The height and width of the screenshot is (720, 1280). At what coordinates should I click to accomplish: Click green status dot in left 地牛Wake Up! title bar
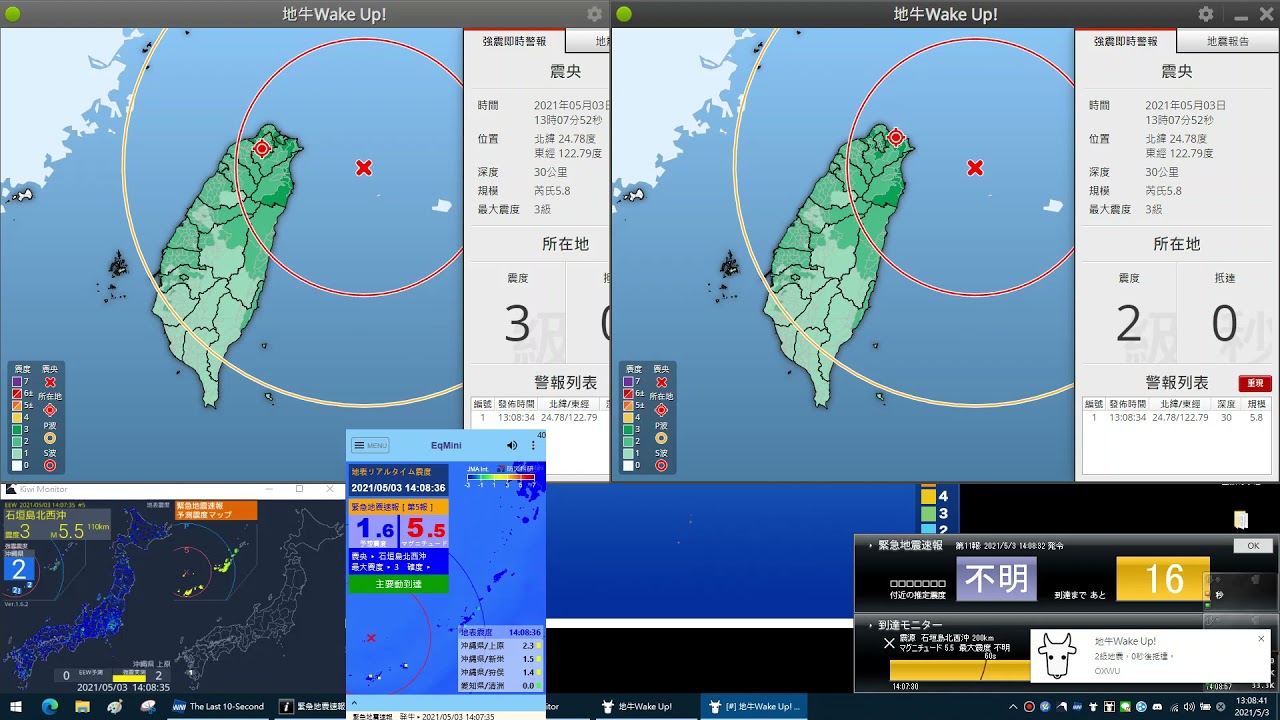[13, 14]
